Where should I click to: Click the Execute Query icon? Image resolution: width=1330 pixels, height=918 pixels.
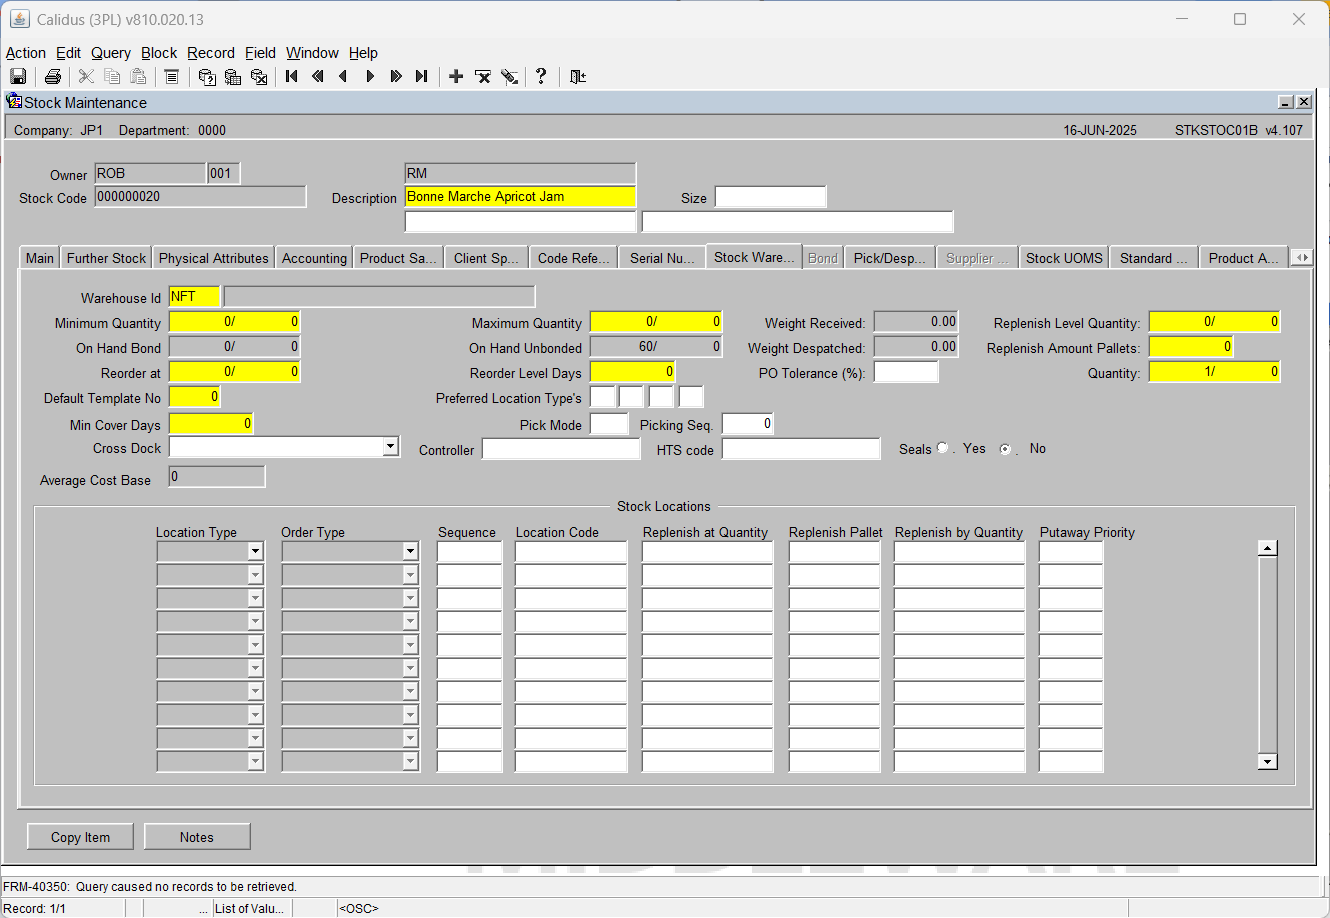tap(233, 76)
